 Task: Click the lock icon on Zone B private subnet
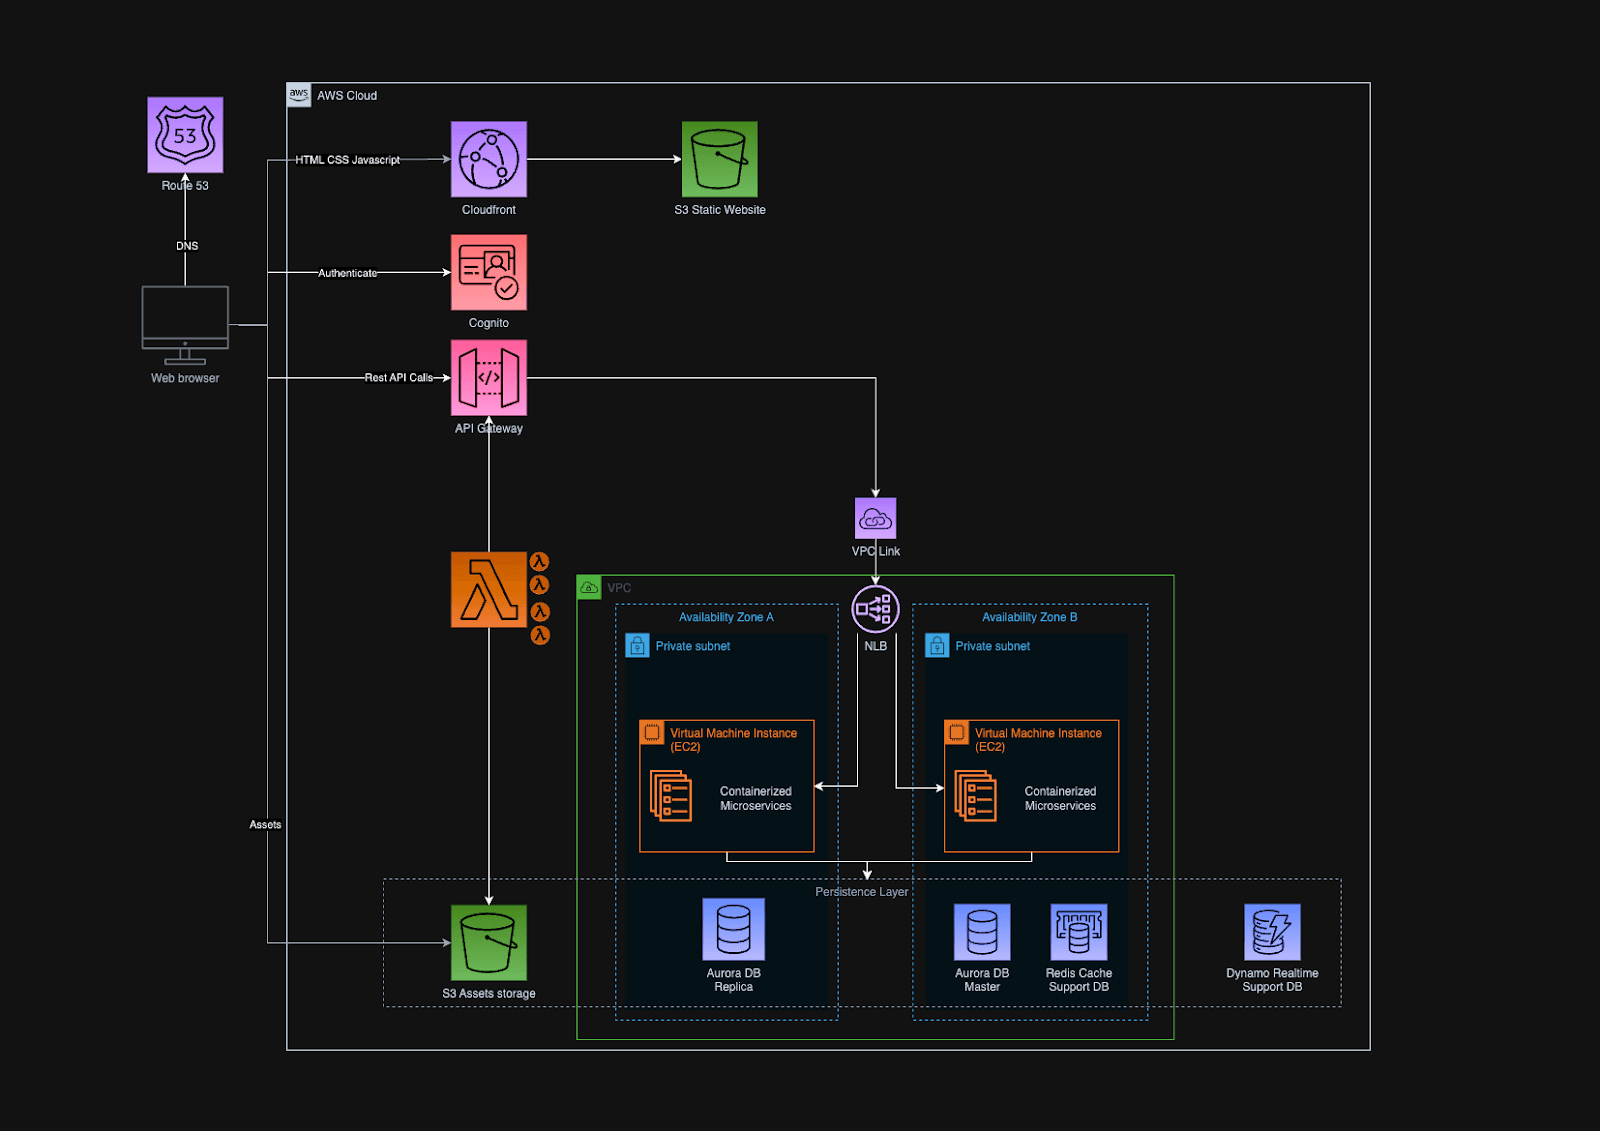(937, 645)
